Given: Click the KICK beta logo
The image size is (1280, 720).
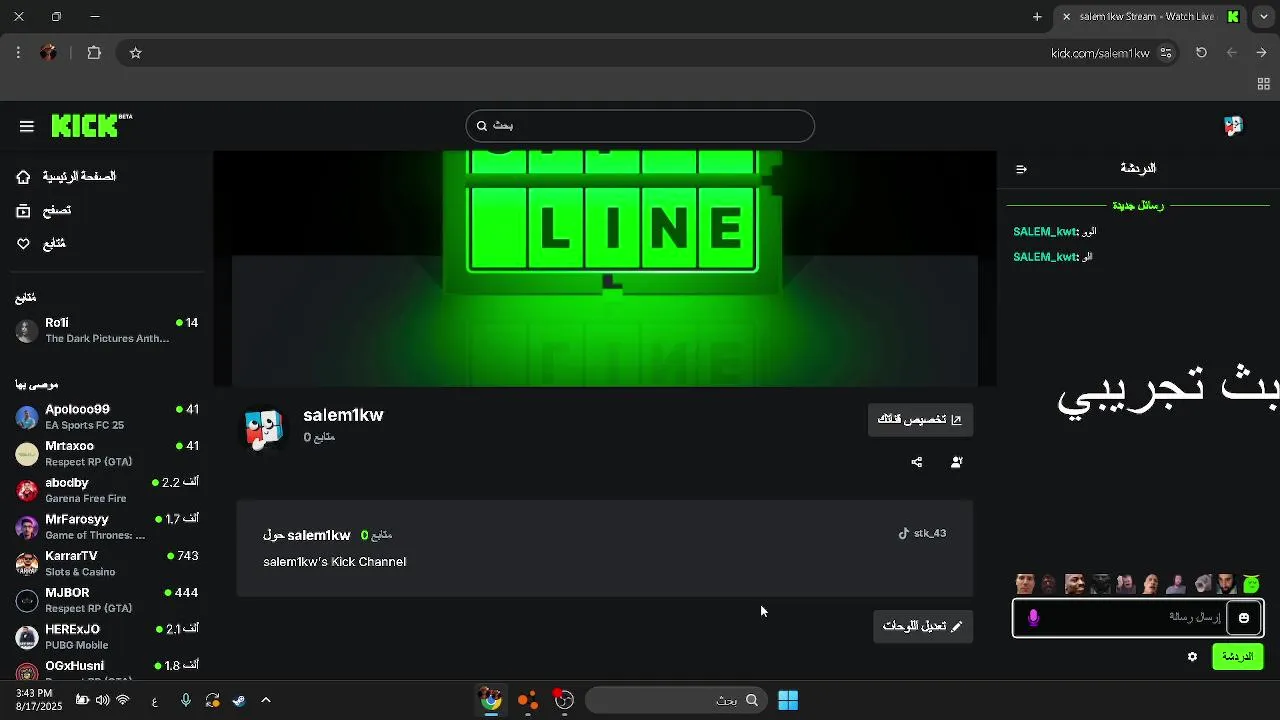Looking at the screenshot, I should pyautogui.click(x=91, y=125).
